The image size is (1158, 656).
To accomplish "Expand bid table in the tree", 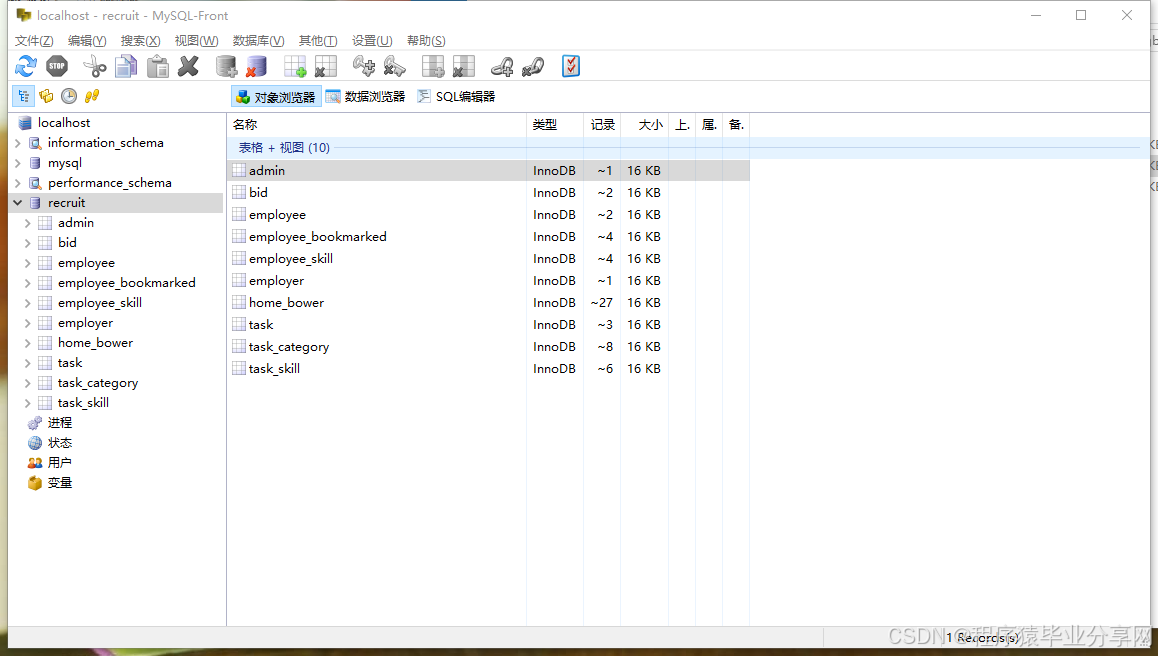I will 27,242.
